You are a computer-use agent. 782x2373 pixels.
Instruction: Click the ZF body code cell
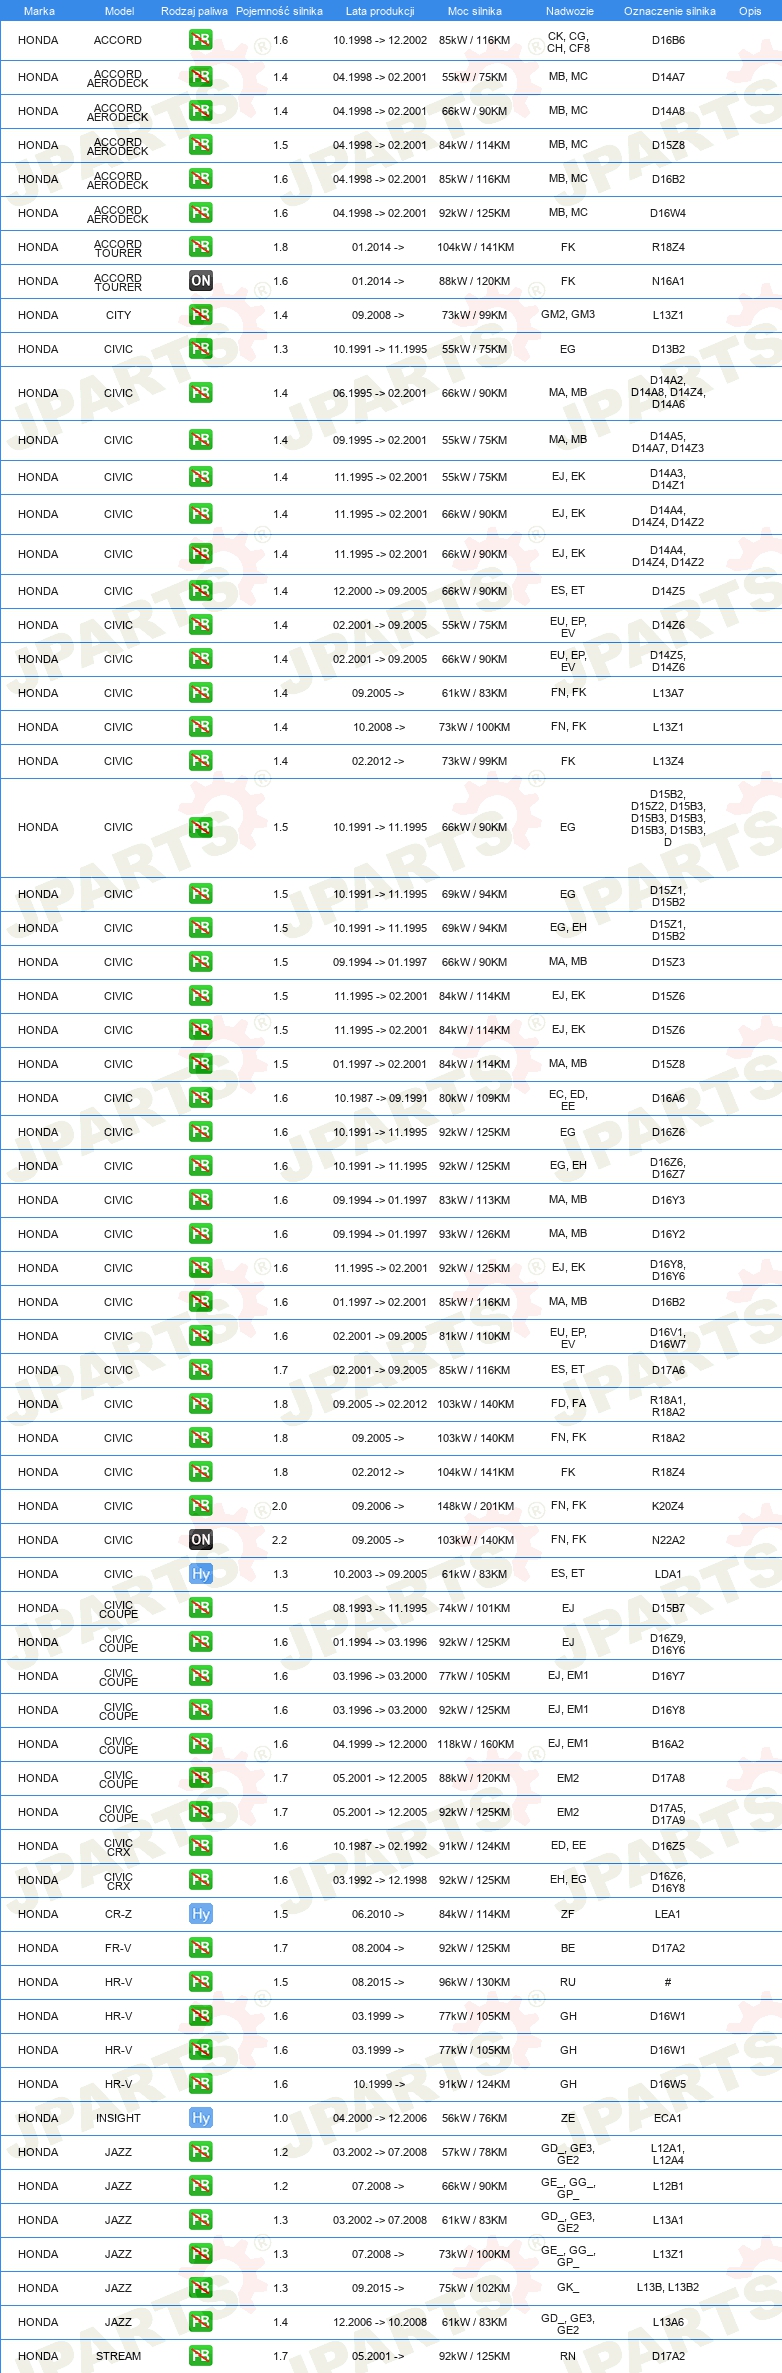click(568, 1914)
